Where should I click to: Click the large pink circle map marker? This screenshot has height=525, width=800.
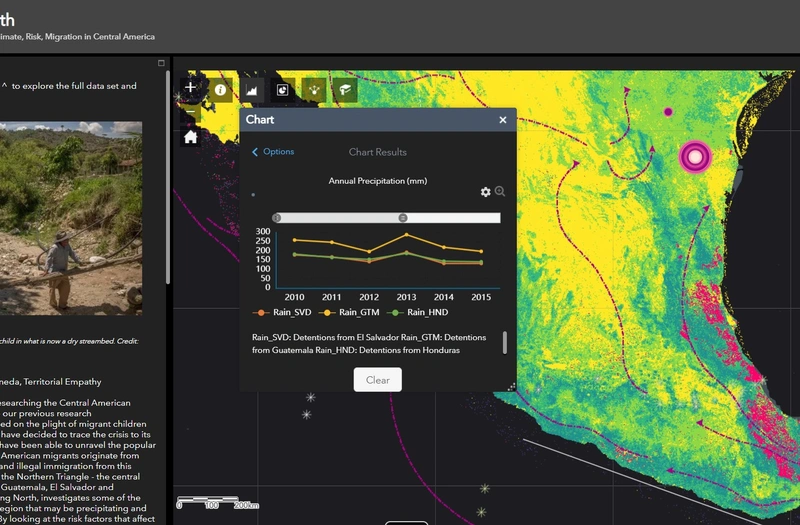(695, 157)
